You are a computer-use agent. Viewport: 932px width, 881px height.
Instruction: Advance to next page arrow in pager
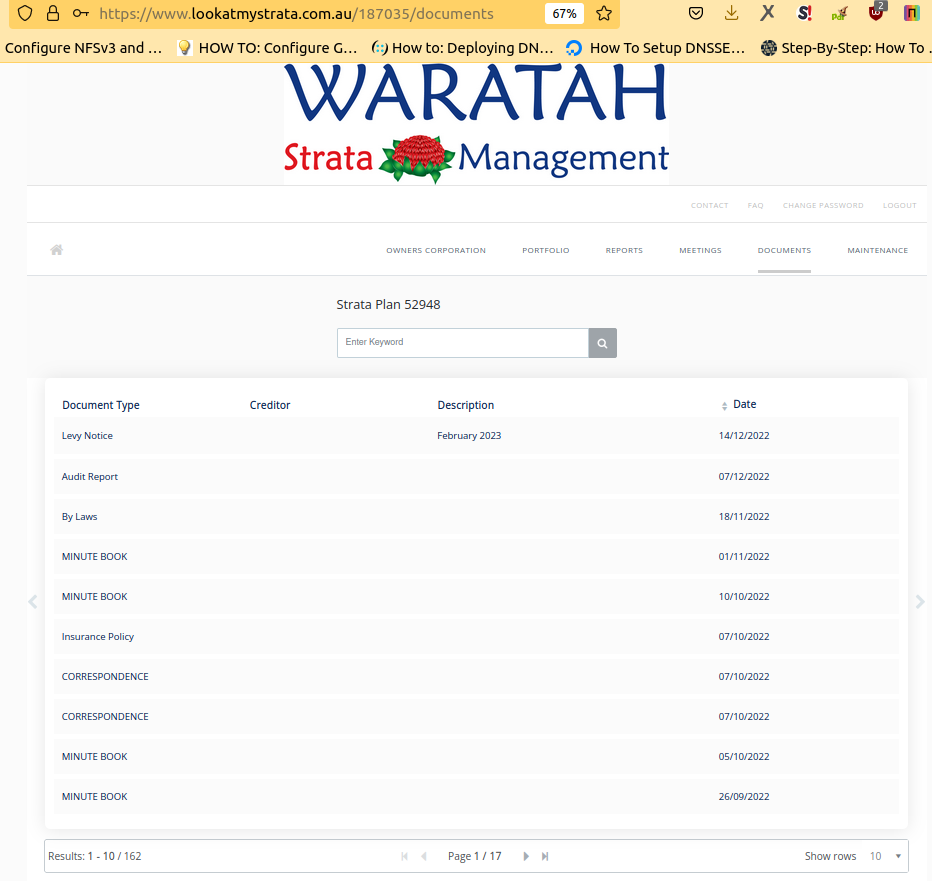(x=527, y=857)
